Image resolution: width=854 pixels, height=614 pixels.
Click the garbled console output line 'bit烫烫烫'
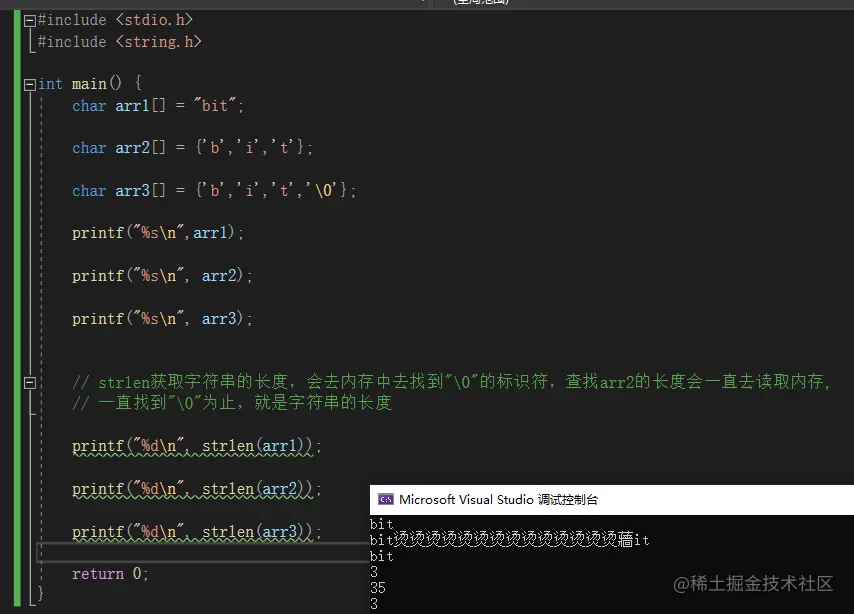(x=509, y=540)
